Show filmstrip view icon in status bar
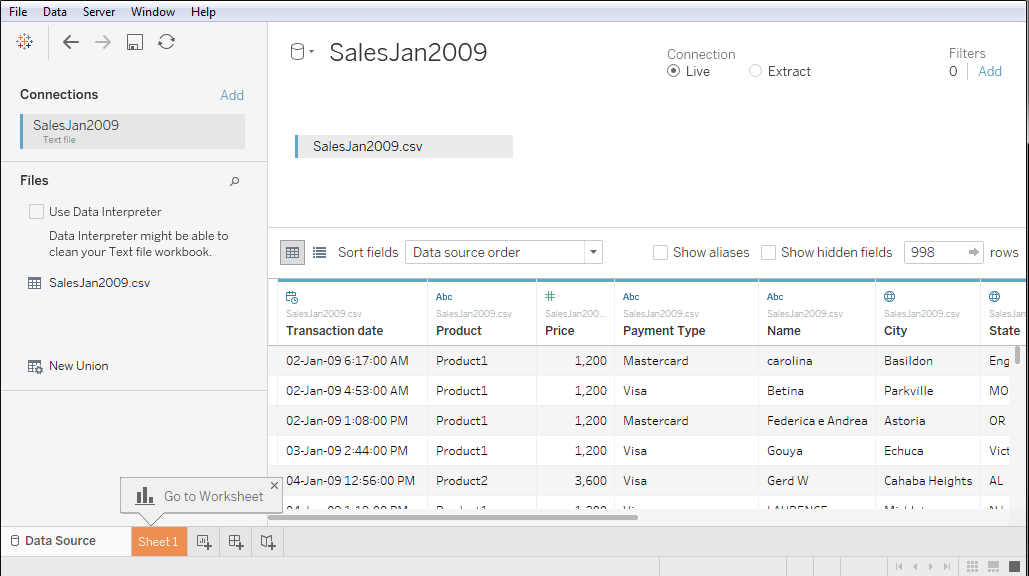Viewport: 1029px width, 576px height. click(x=994, y=566)
